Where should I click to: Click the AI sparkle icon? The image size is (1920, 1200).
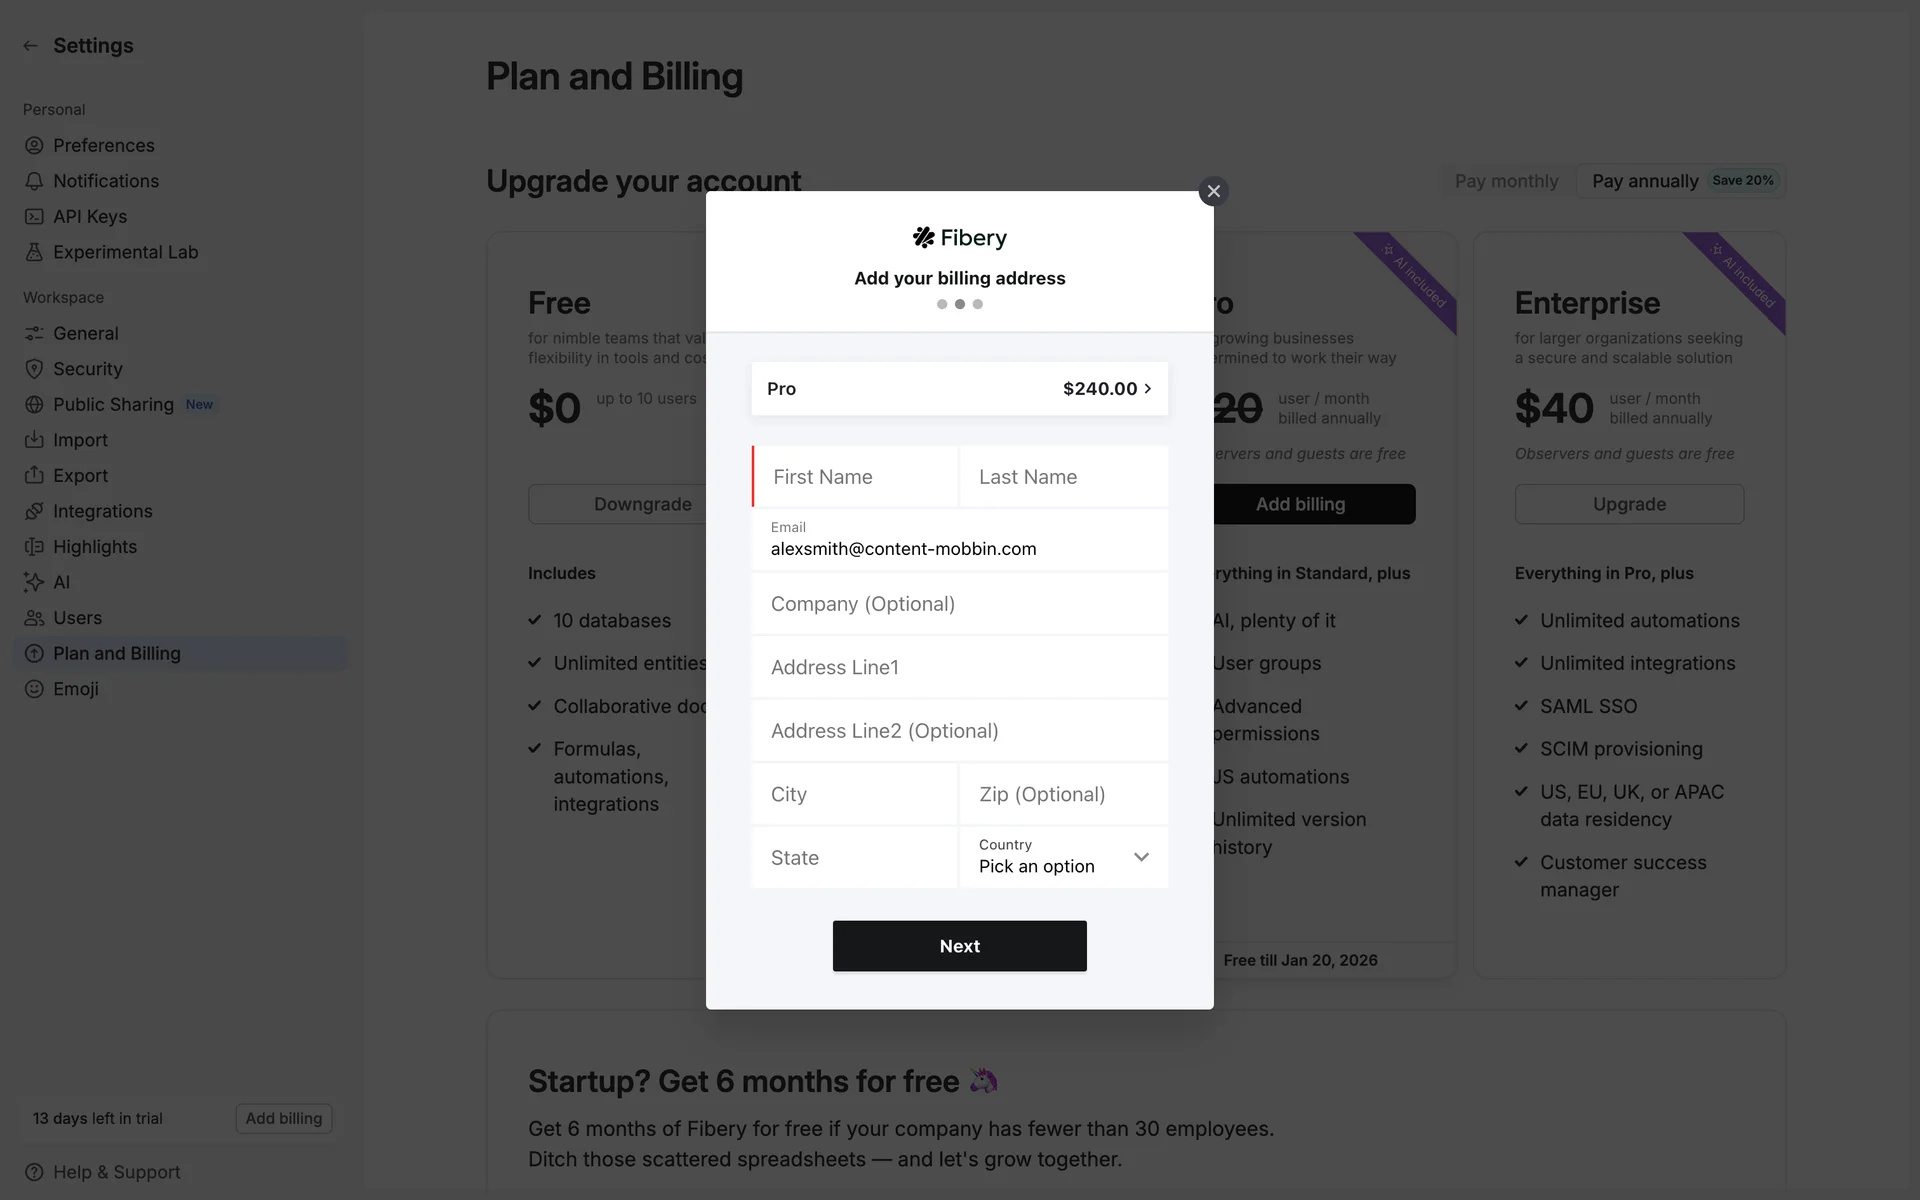pos(34,582)
